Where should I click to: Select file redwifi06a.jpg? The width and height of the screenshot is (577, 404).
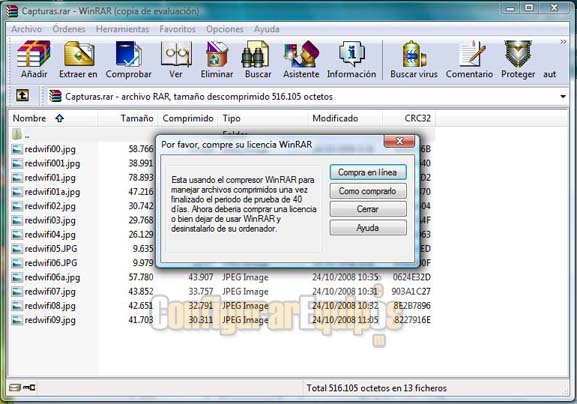(x=52, y=277)
